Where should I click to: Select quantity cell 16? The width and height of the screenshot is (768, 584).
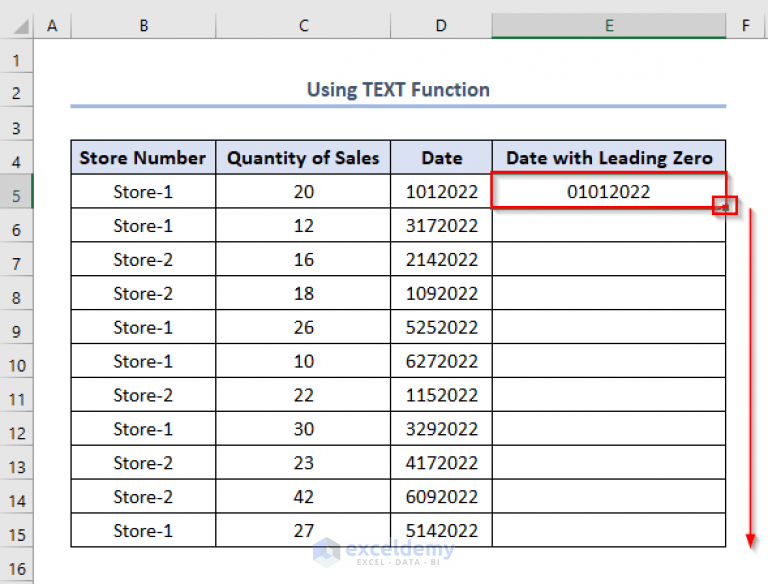point(303,259)
